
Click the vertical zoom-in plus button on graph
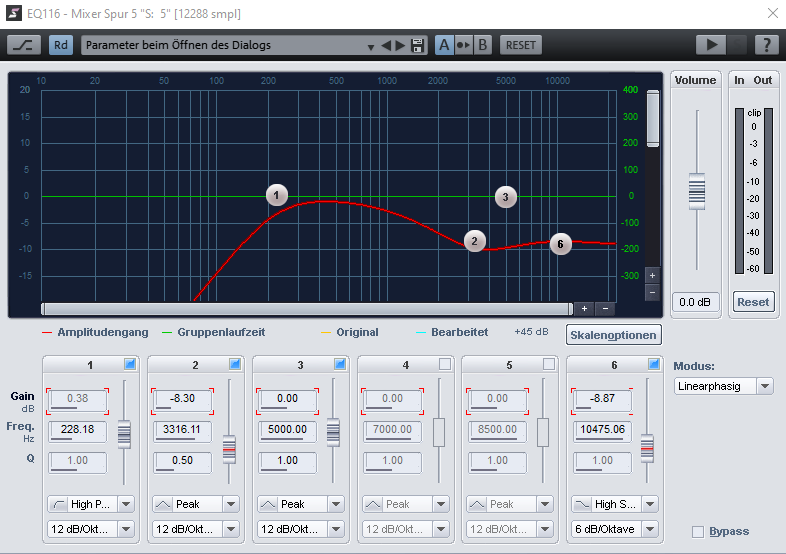click(652, 275)
